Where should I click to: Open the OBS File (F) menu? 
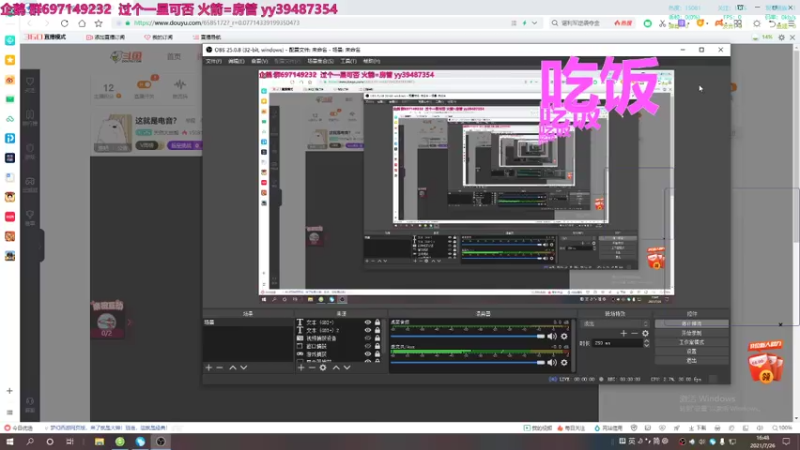click(x=214, y=61)
